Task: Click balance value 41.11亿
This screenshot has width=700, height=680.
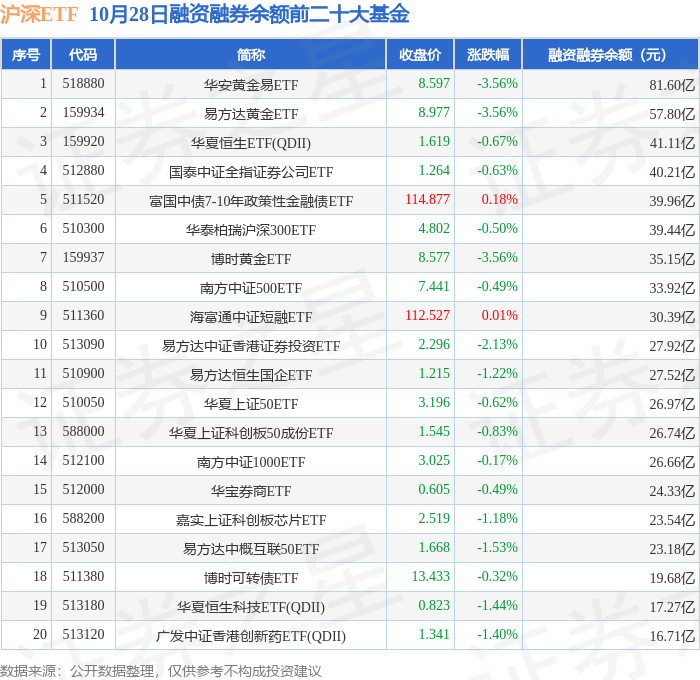Action: click(672, 143)
